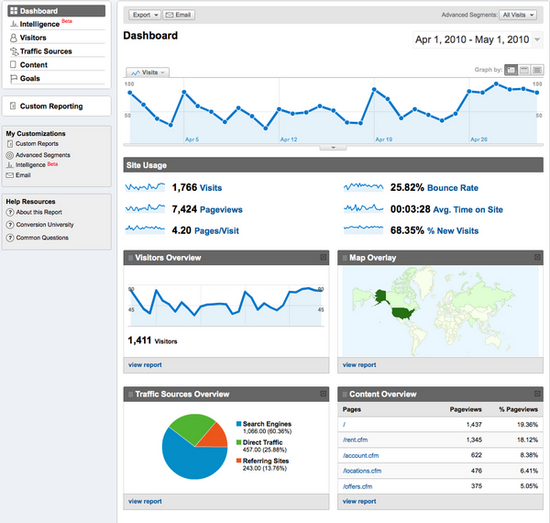
Task: Click help icon beside About this Report
Action: 10,212
